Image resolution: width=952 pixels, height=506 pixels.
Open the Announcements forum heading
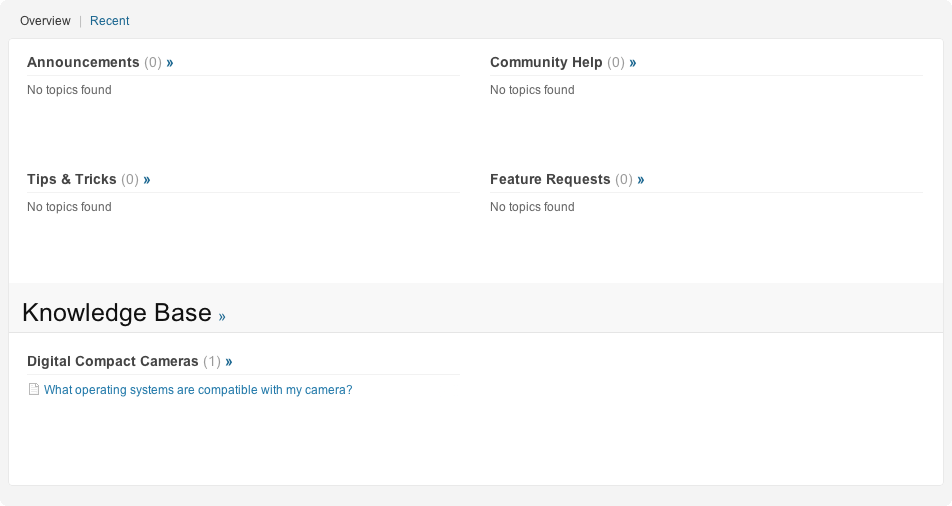83,62
